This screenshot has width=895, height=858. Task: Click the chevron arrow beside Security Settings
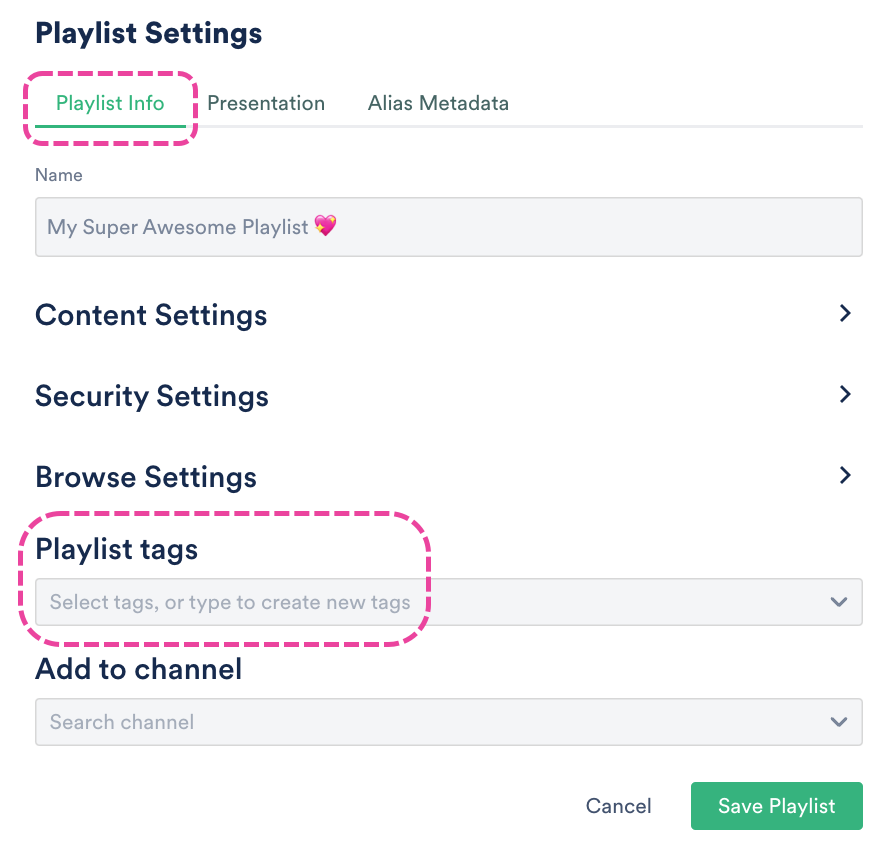click(845, 394)
